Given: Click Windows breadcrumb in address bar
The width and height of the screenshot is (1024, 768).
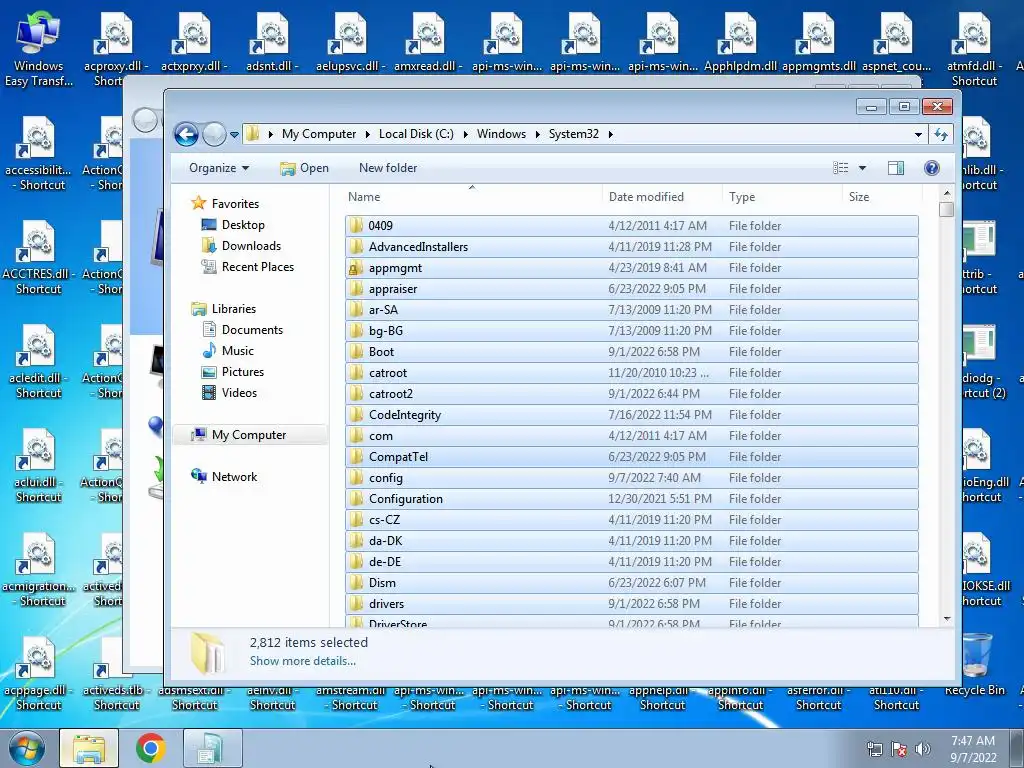Looking at the screenshot, I should pos(501,134).
